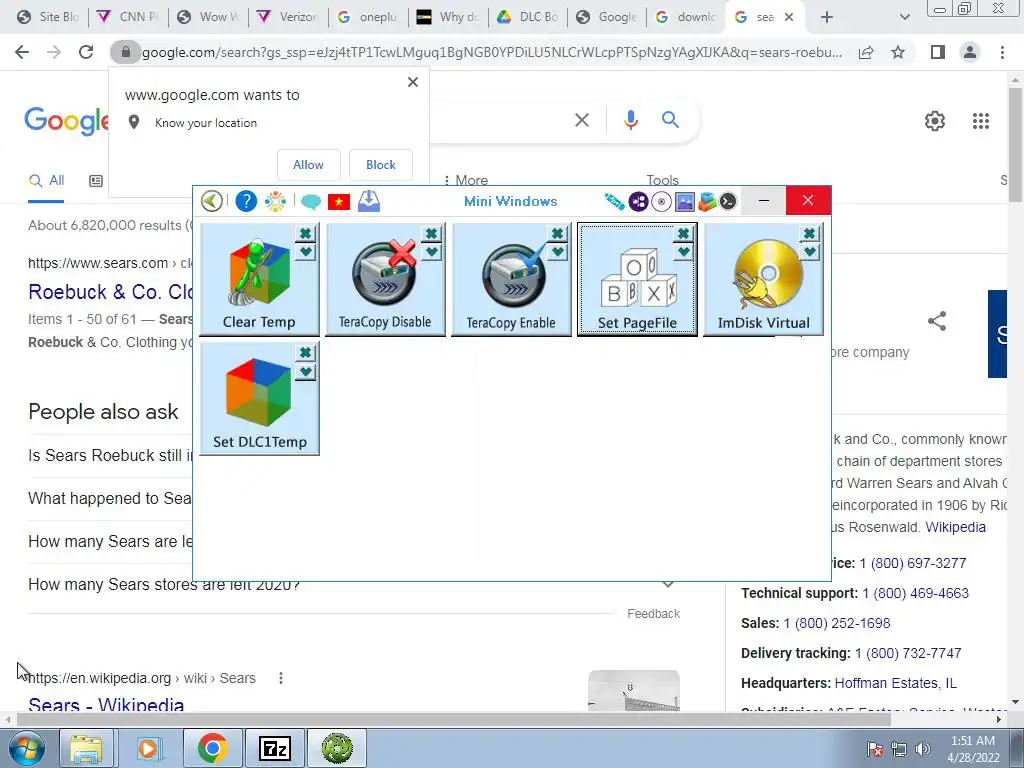Click the green back arrow in Mini Windows
1024x768 pixels.
[212, 201]
